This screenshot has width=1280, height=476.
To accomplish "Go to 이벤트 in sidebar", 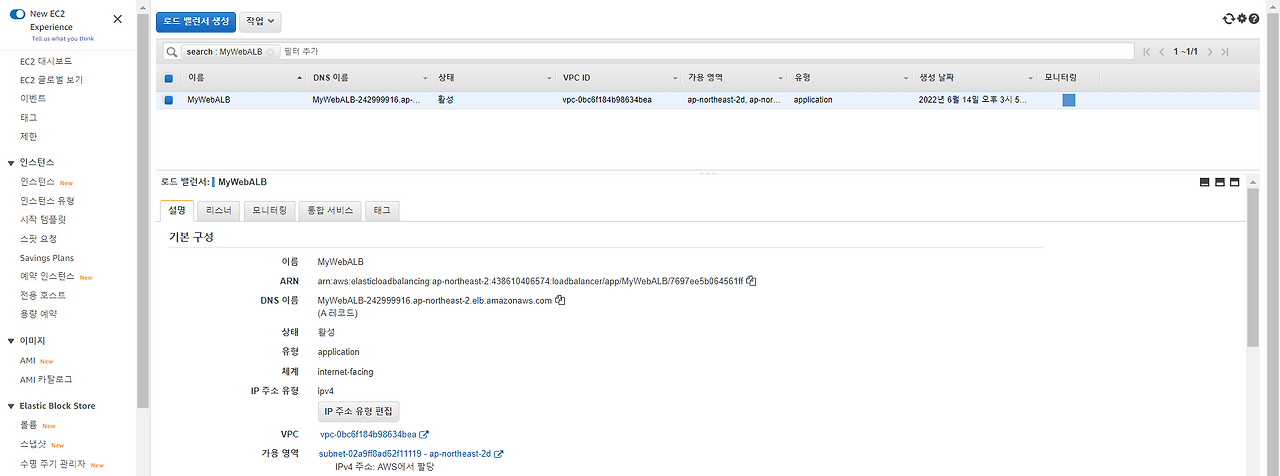I will coord(33,99).
